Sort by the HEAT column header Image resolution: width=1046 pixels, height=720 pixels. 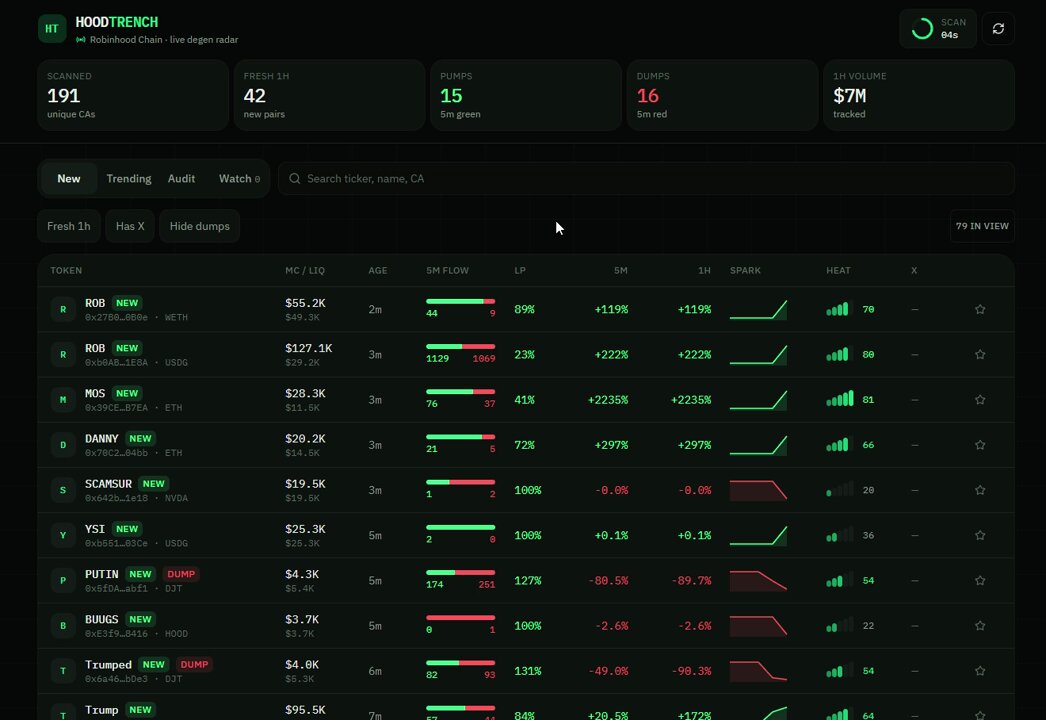[x=838, y=270]
